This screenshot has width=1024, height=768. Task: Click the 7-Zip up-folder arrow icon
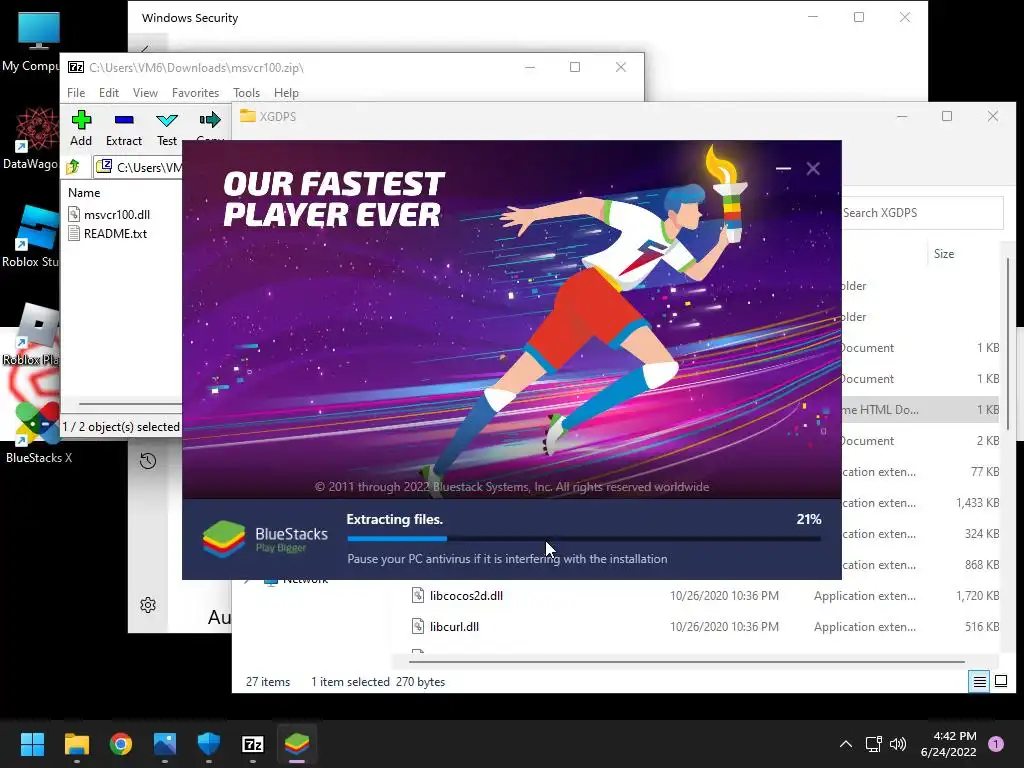(x=73, y=167)
